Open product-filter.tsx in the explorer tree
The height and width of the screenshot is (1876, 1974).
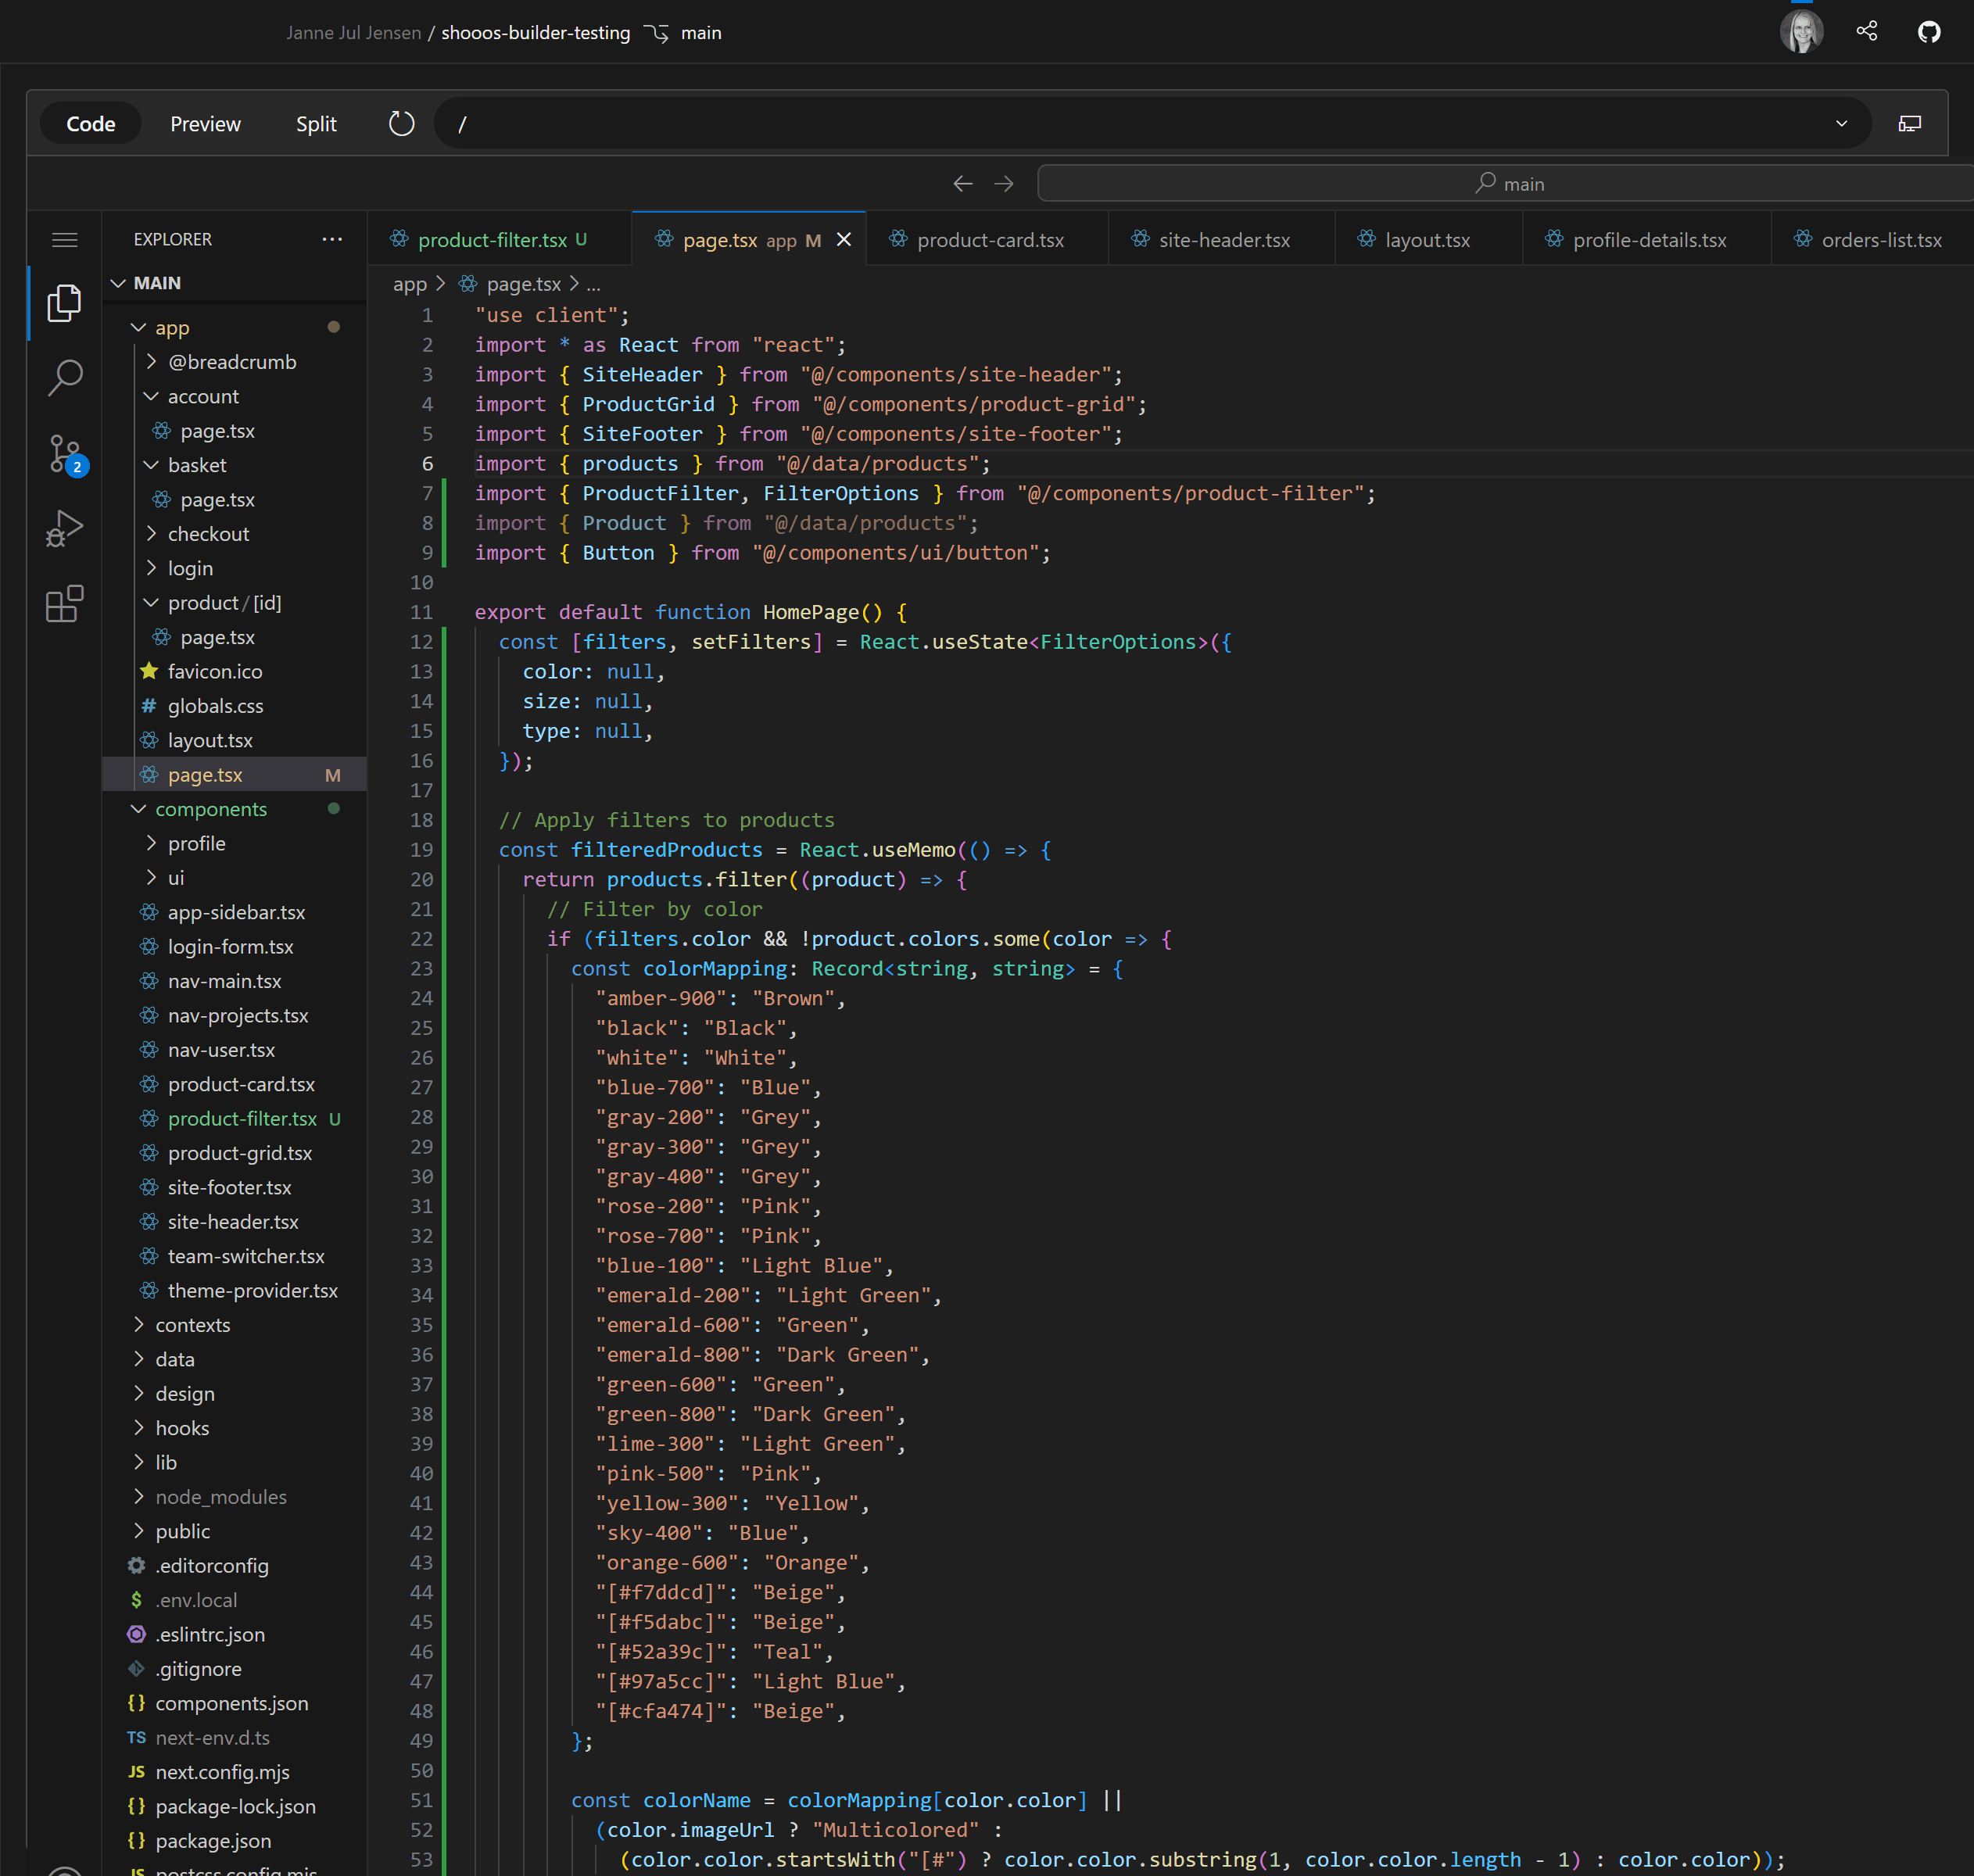click(x=242, y=1119)
